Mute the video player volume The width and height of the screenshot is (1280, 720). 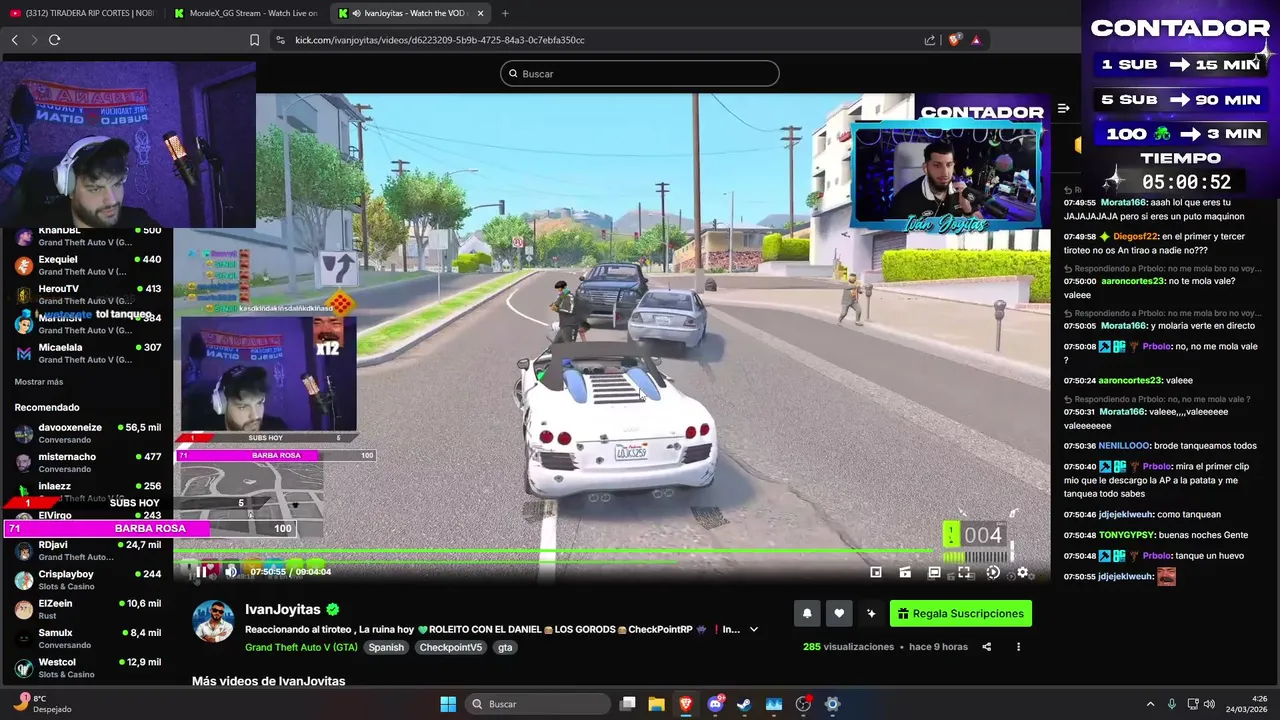[x=231, y=572]
